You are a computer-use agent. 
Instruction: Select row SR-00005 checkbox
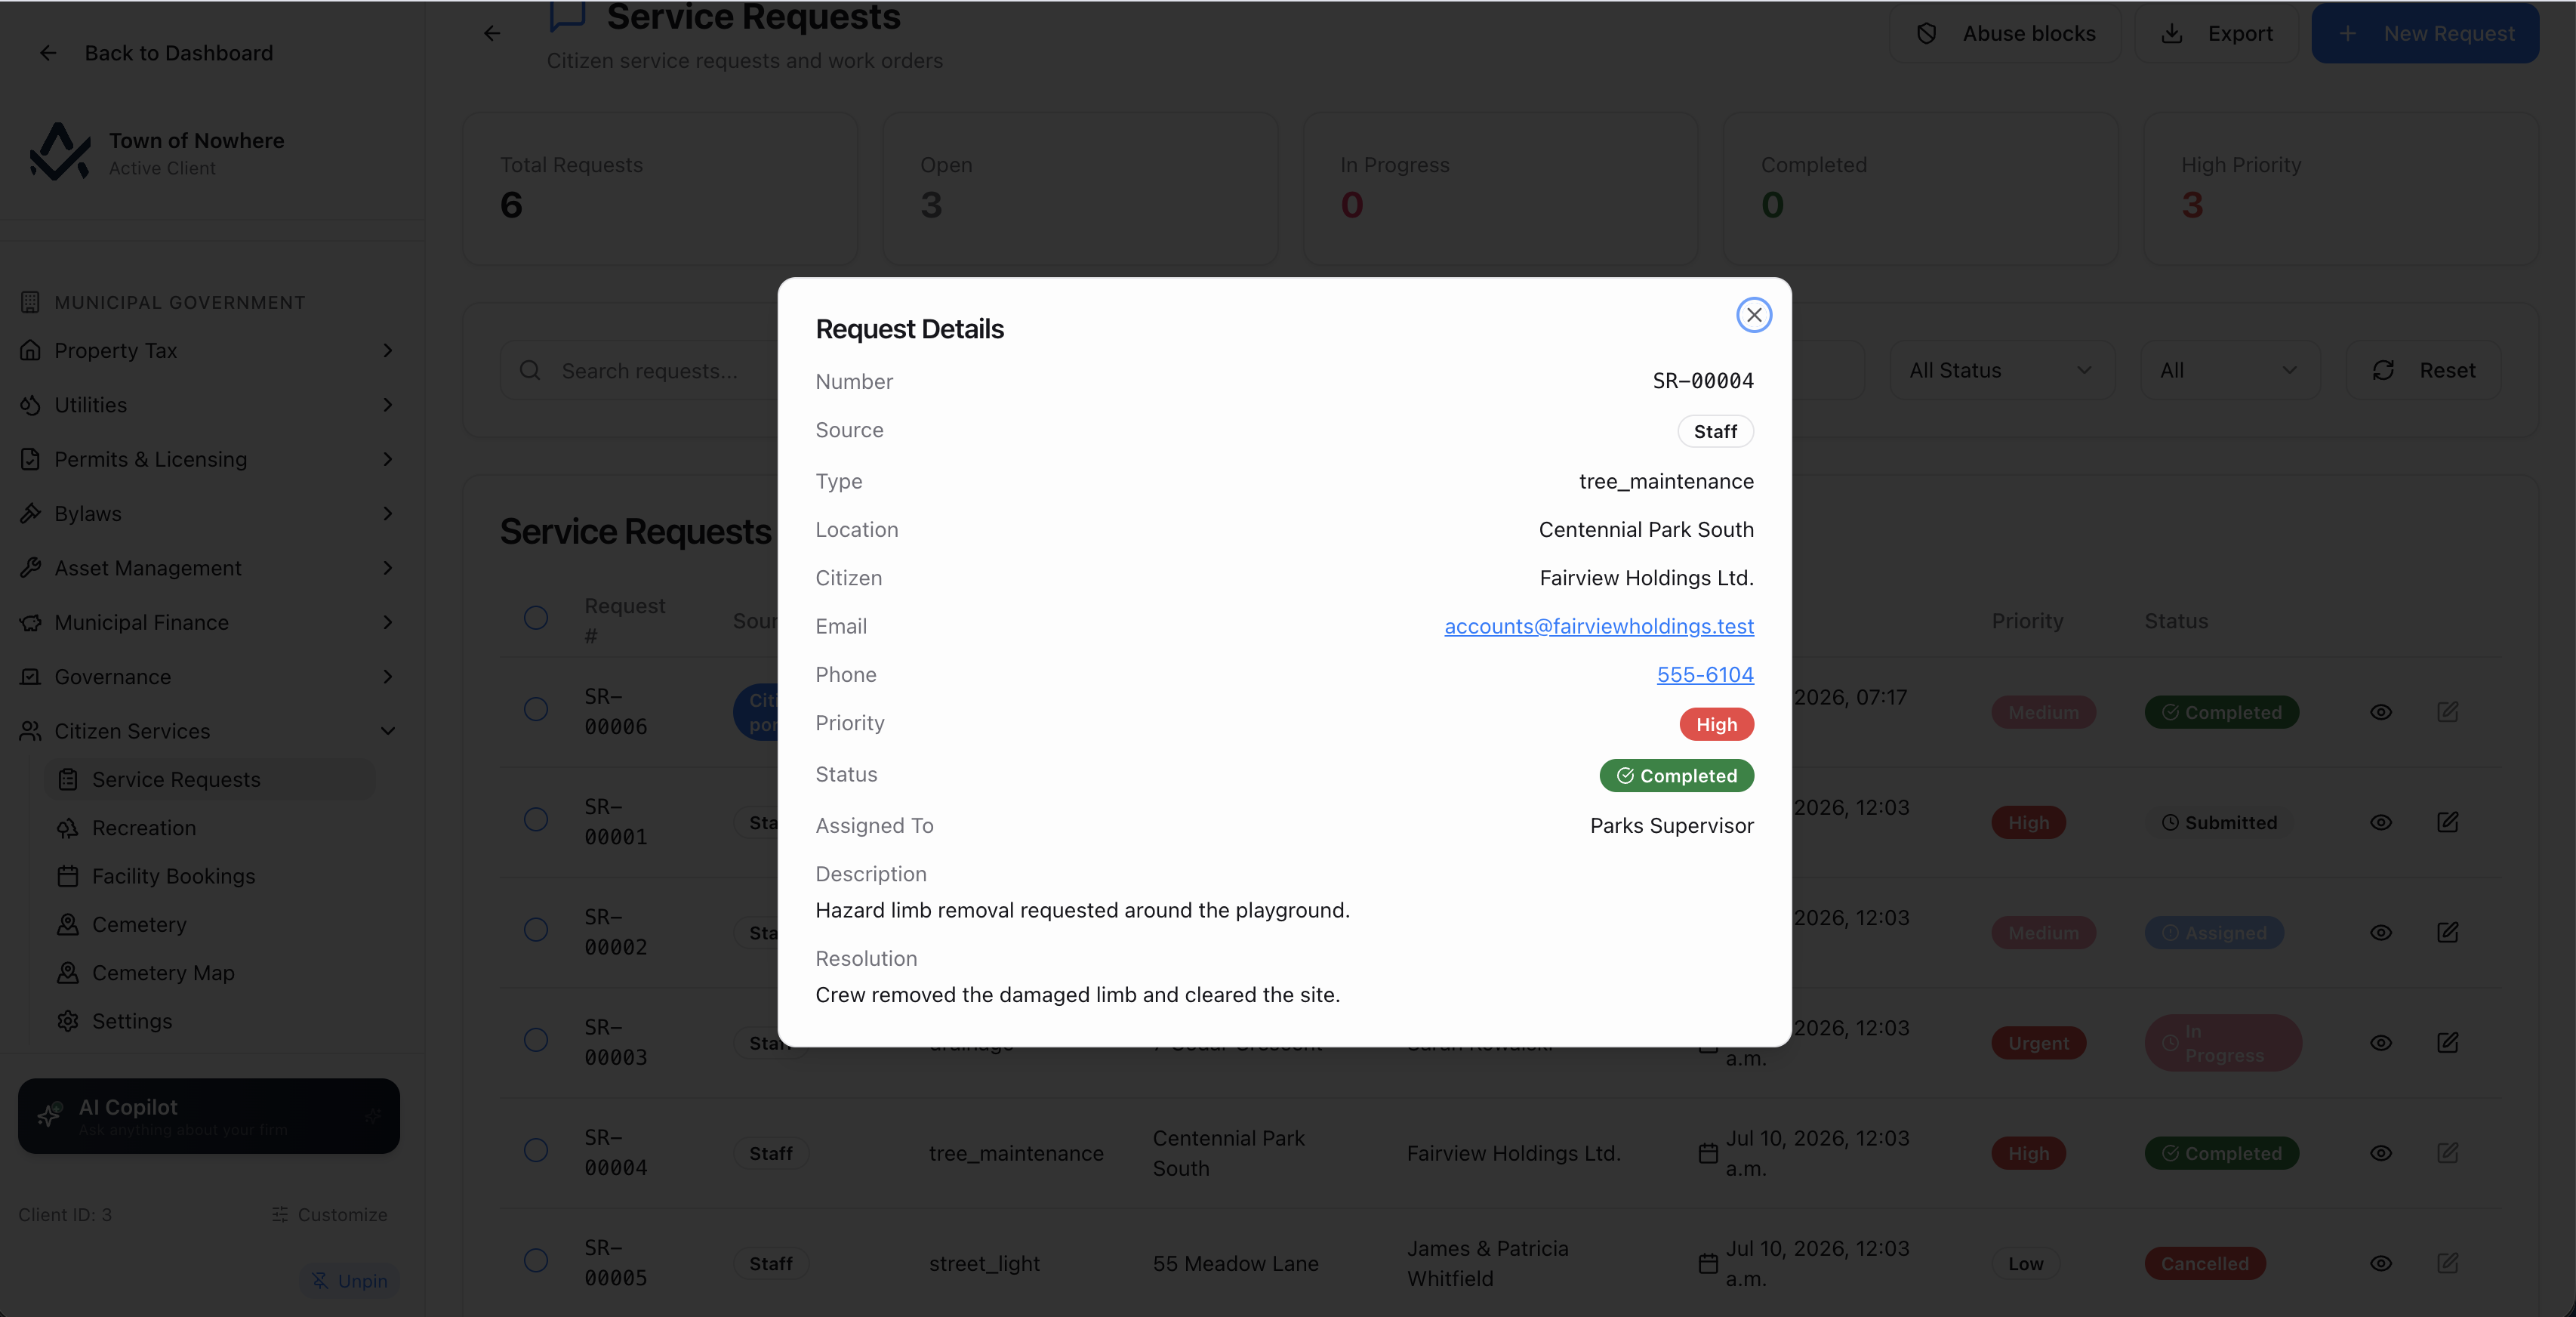click(x=536, y=1260)
